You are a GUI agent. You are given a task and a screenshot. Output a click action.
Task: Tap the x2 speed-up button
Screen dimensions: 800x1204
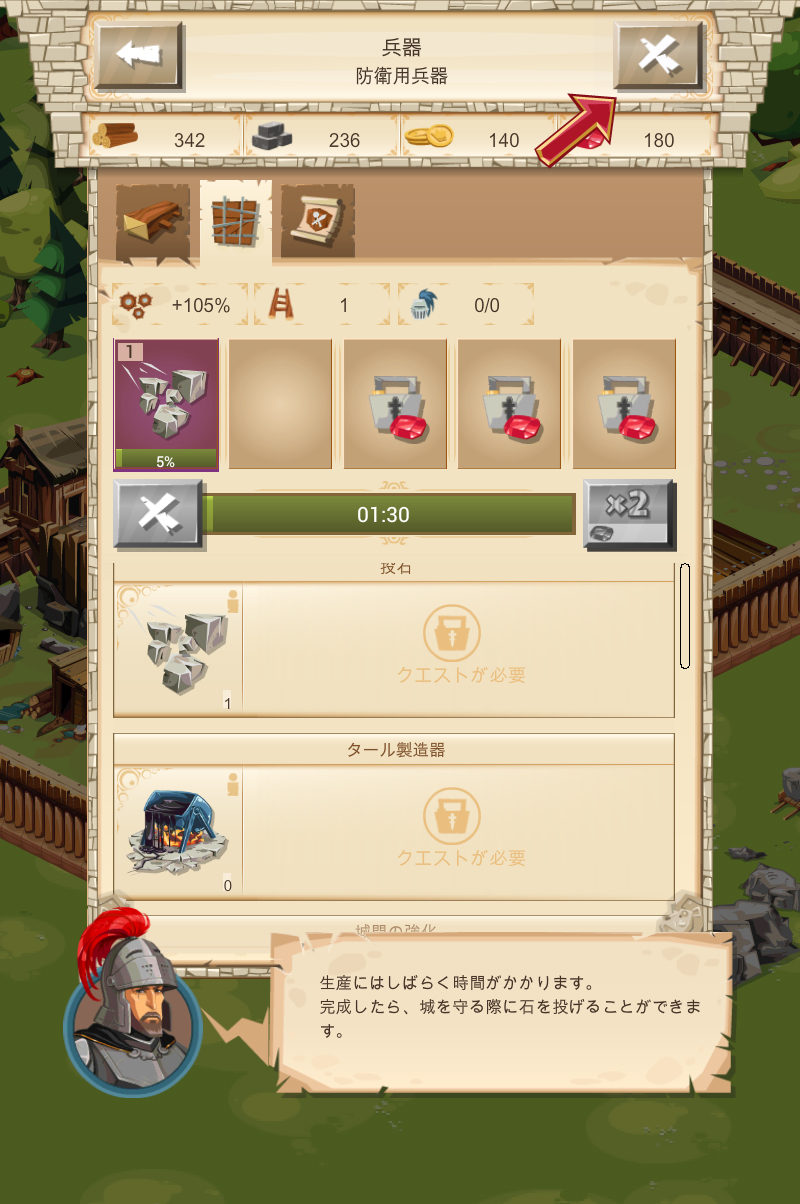click(x=630, y=514)
